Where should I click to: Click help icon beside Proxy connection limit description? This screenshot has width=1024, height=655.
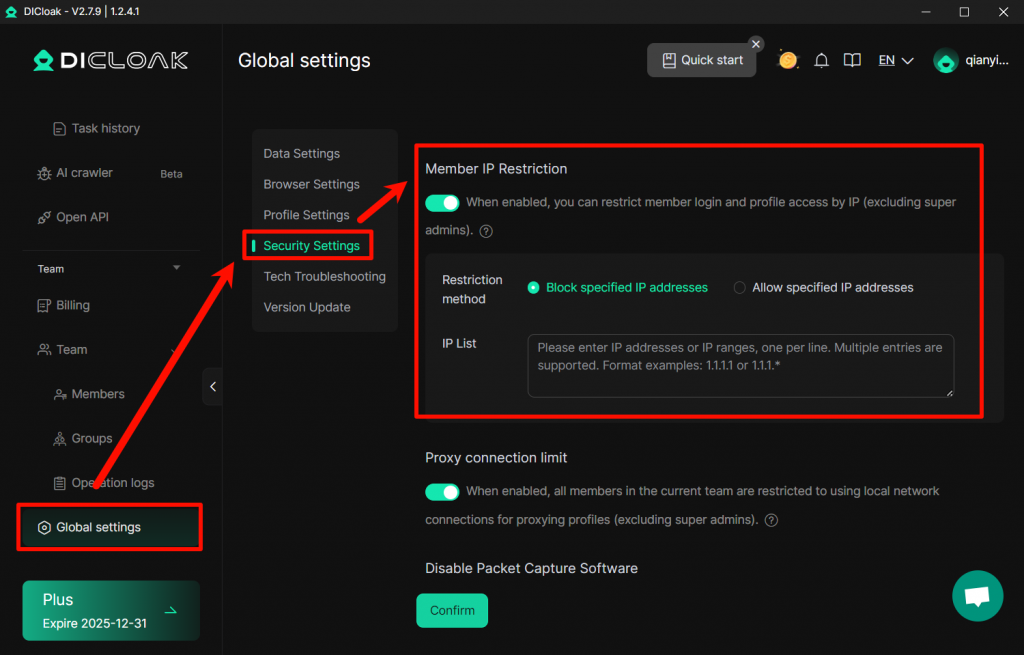coord(771,520)
